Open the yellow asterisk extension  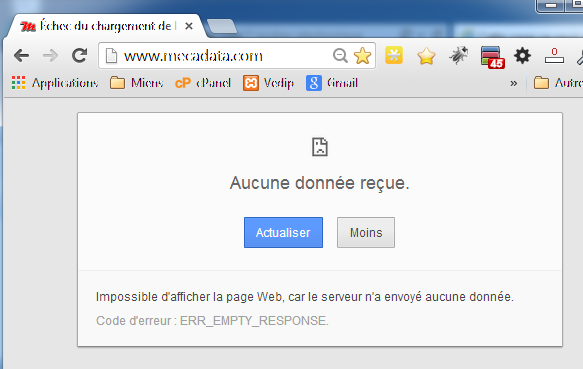pos(394,55)
